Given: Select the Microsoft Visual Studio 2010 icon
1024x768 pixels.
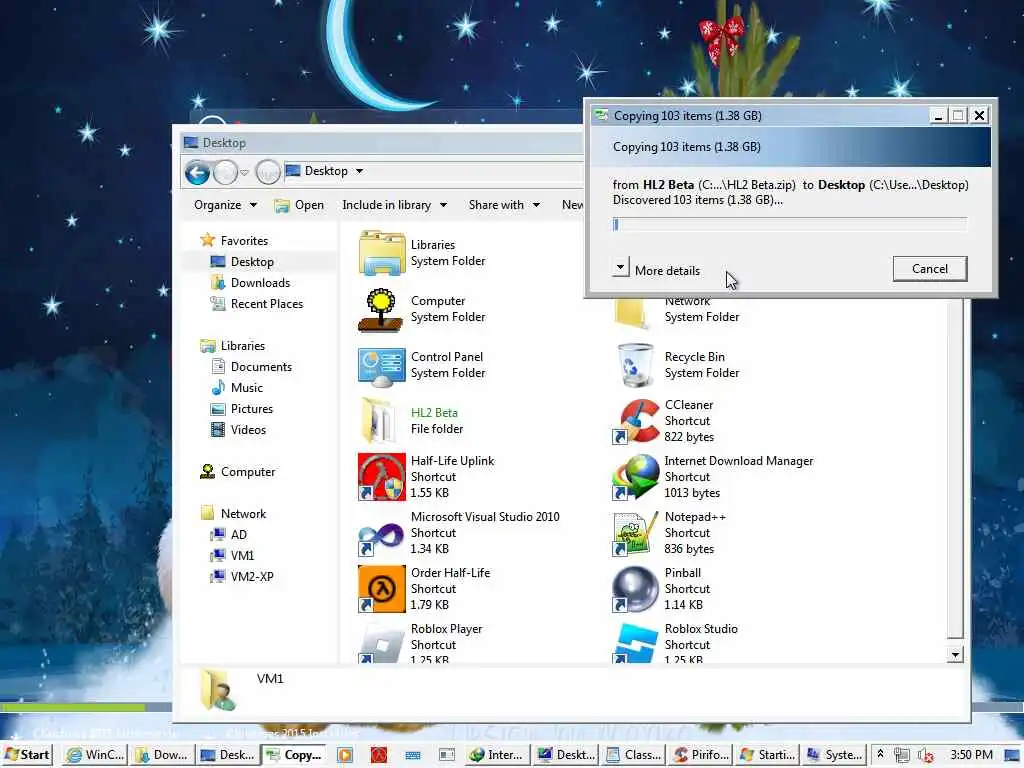Looking at the screenshot, I should [381, 534].
